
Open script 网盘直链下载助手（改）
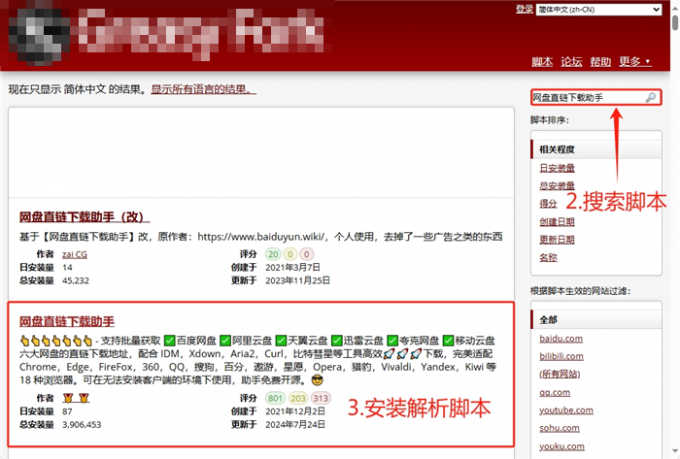85,216
